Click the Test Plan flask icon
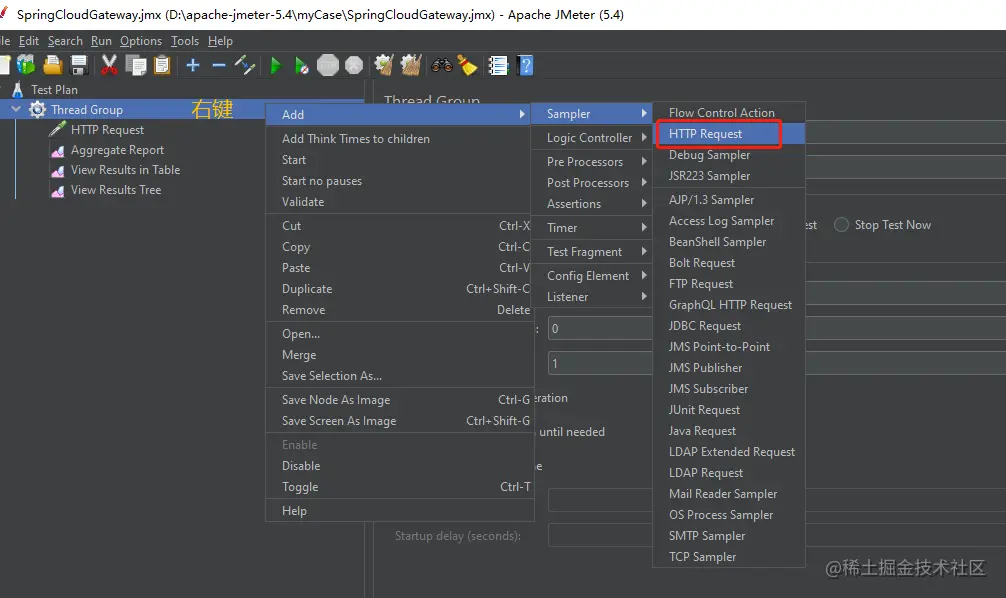 pos(17,90)
